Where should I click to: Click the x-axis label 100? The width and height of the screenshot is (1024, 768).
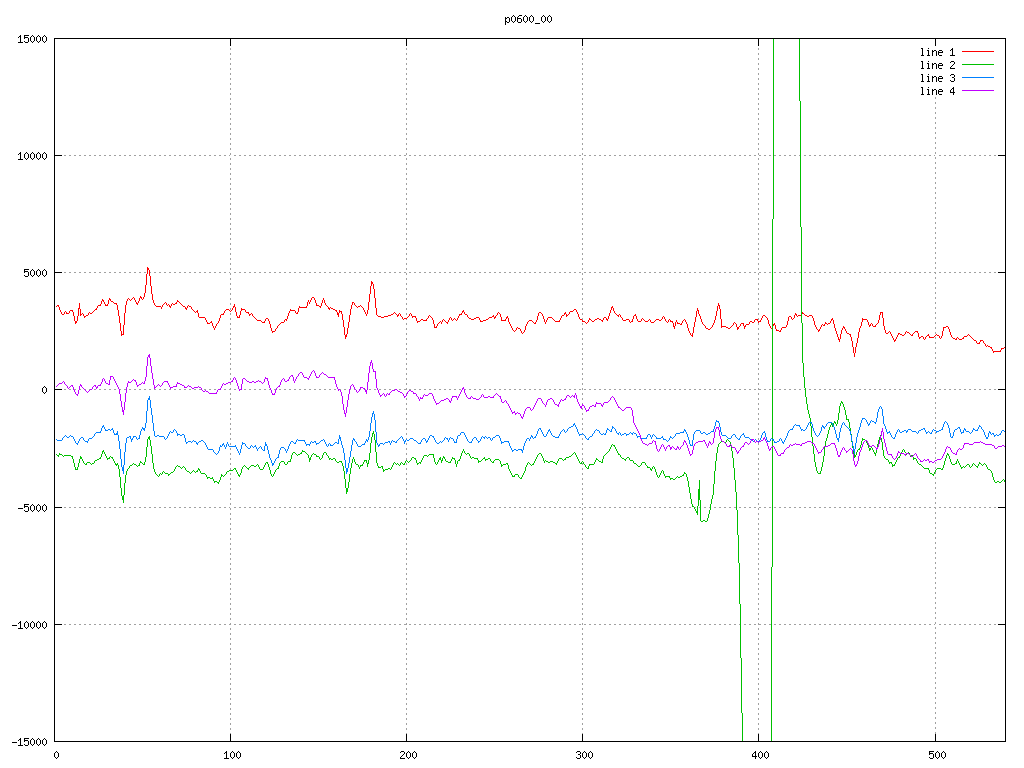232,755
